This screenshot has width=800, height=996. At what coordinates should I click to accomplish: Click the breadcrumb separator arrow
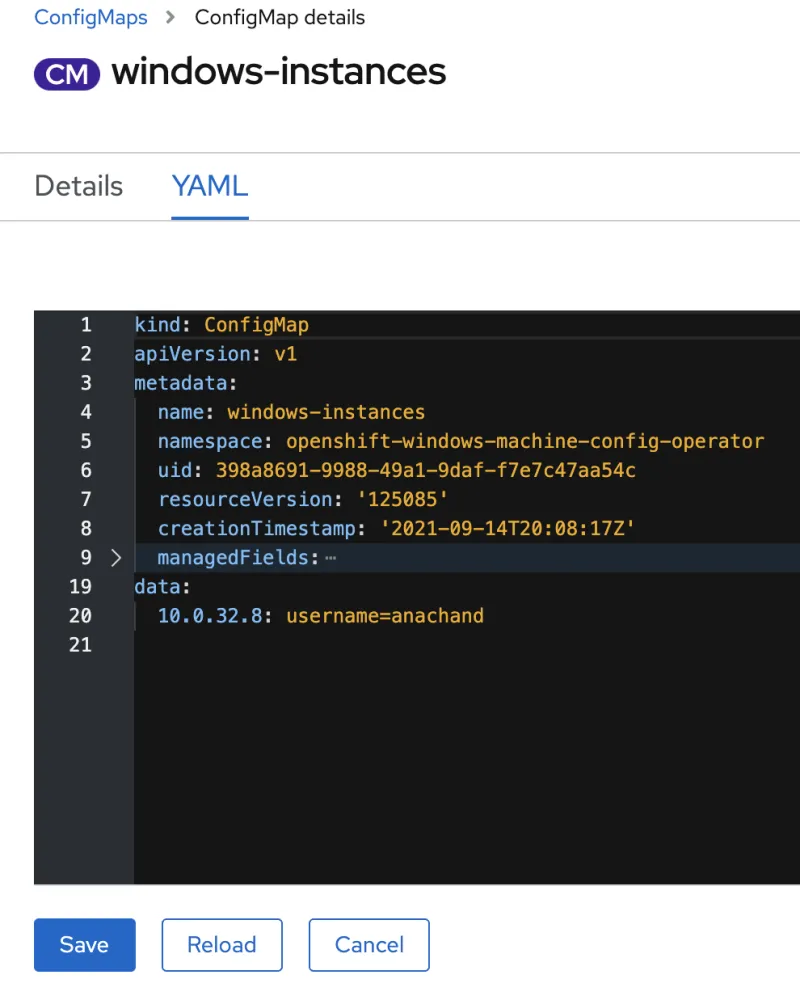point(171,18)
